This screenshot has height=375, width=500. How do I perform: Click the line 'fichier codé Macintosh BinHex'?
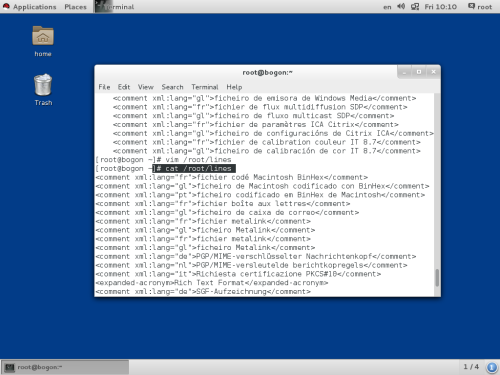[232, 177]
